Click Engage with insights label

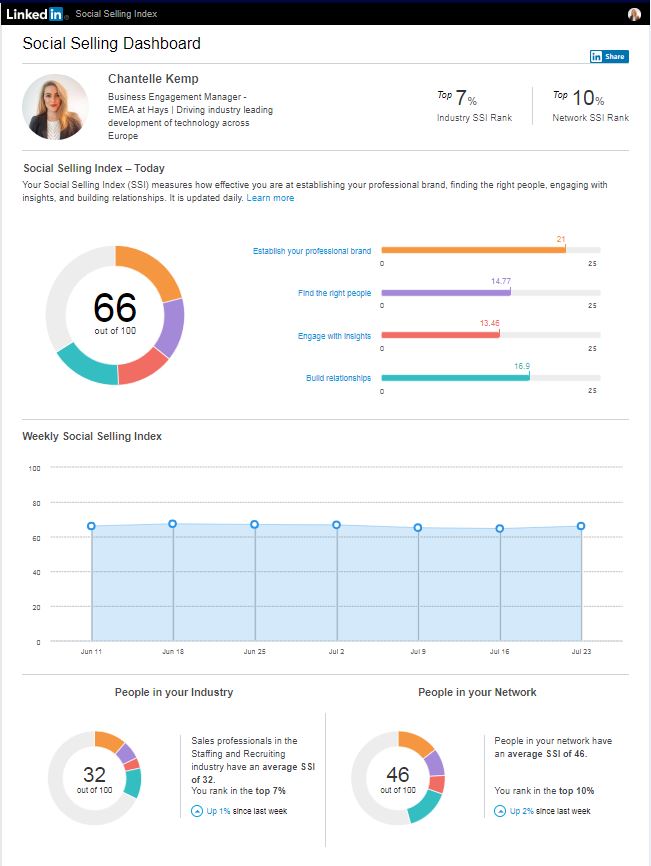pyautogui.click(x=335, y=336)
